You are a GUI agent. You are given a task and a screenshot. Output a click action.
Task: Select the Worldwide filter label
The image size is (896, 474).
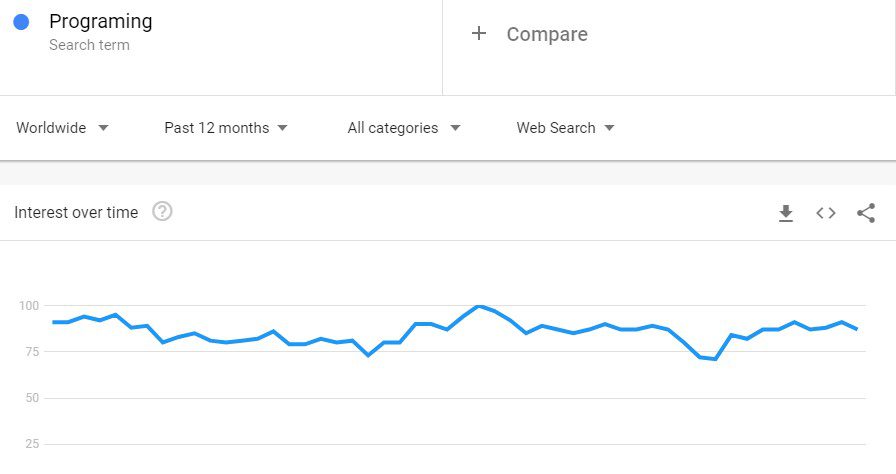pos(51,128)
